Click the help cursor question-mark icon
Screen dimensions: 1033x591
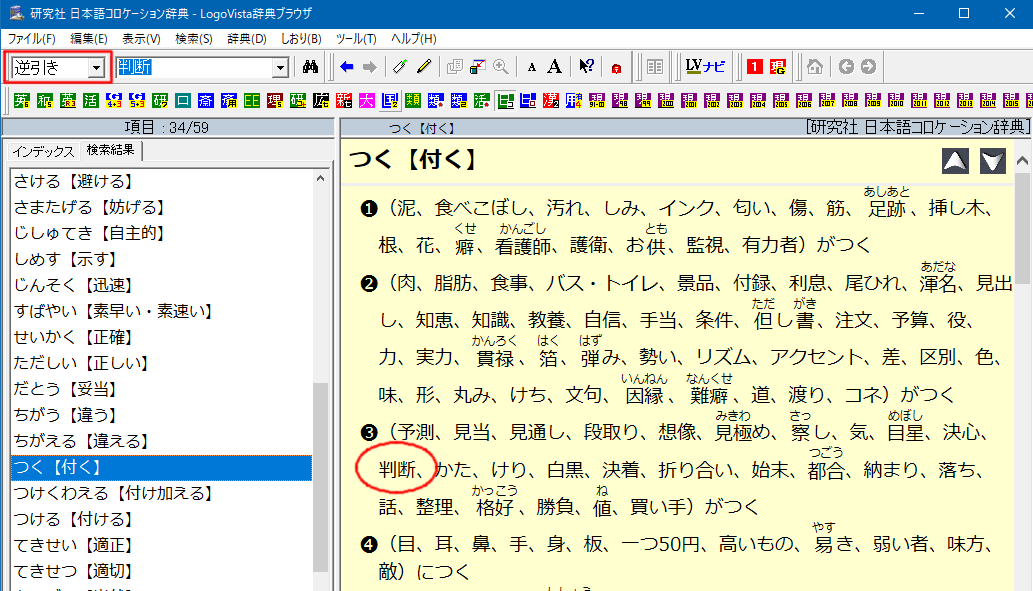pos(586,67)
